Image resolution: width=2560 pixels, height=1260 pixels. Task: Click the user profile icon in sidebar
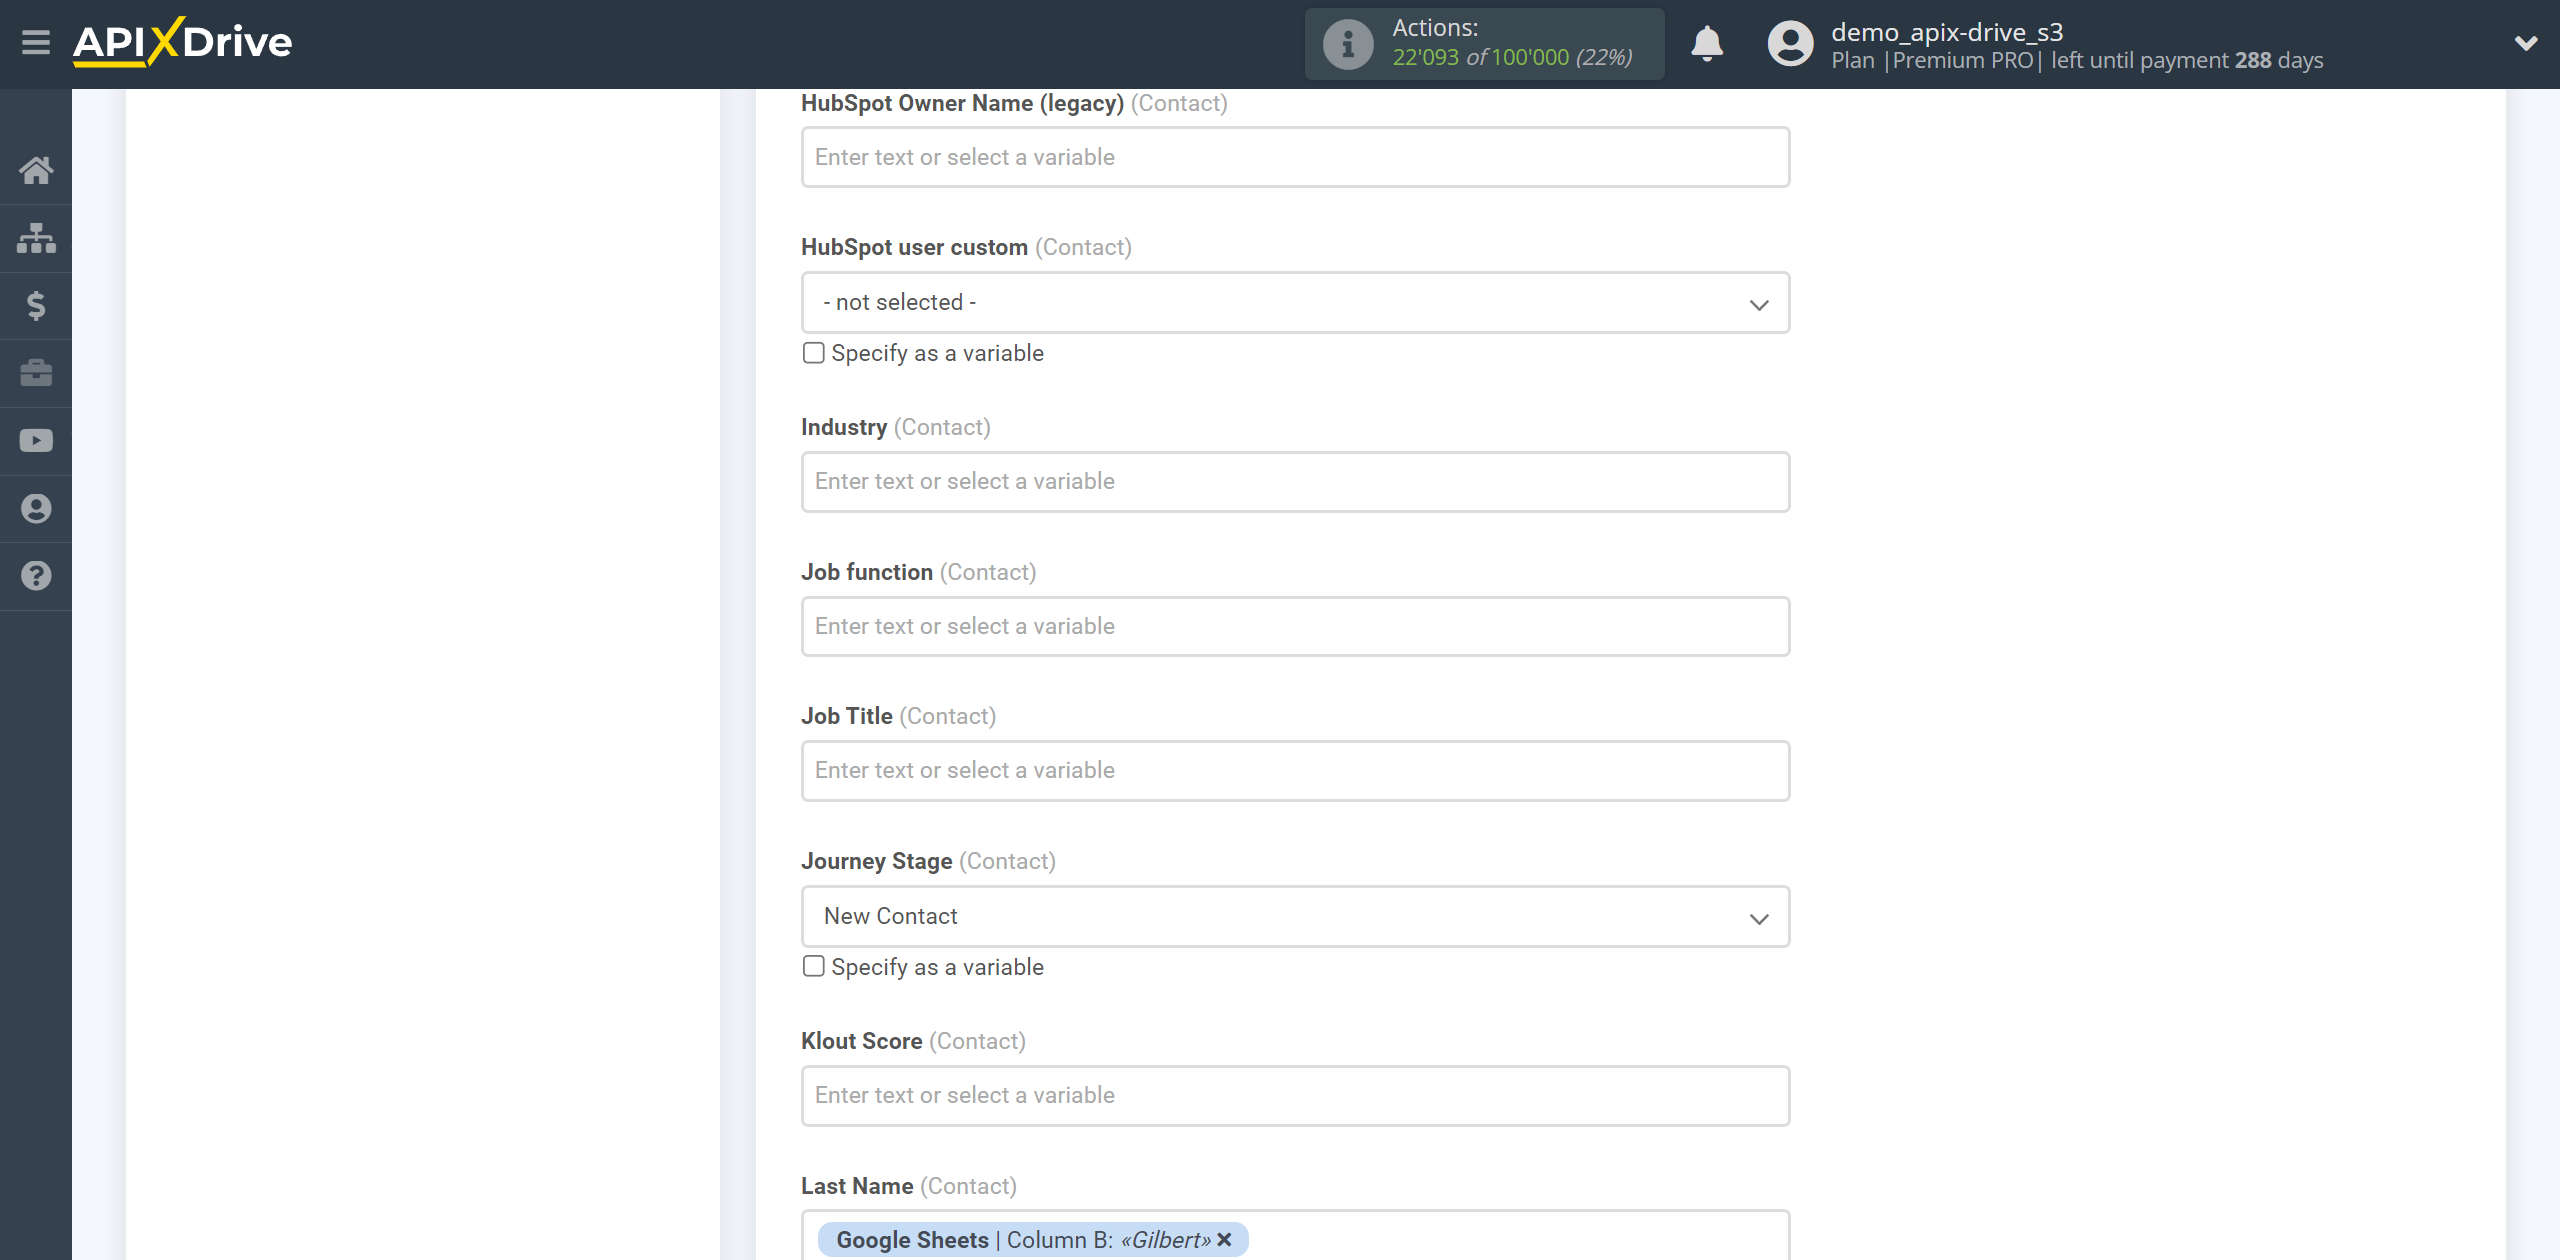[x=36, y=508]
